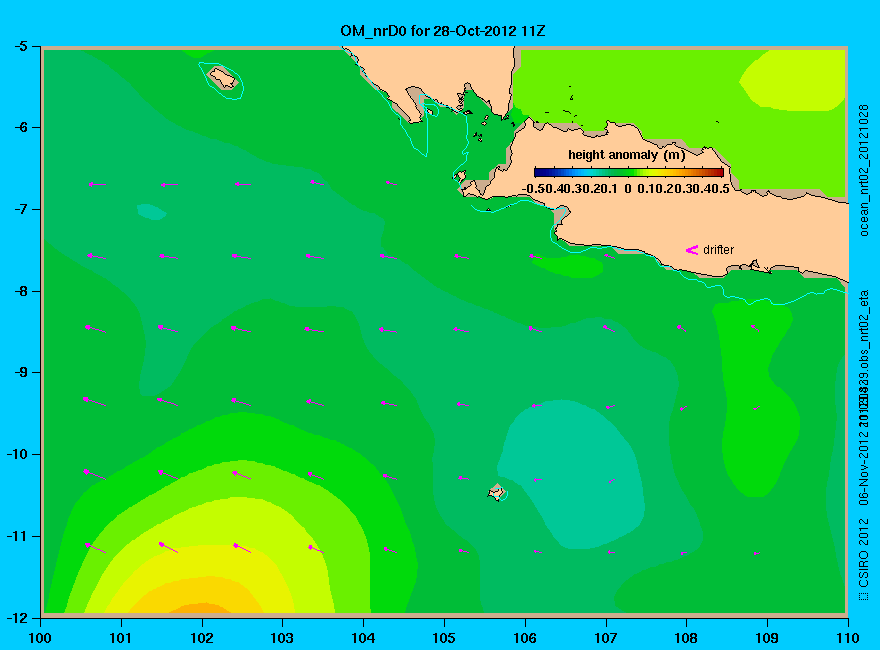This screenshot has height=650, width=880.
Task: Click the x-axis label 102
Action: tap(201, 638)
